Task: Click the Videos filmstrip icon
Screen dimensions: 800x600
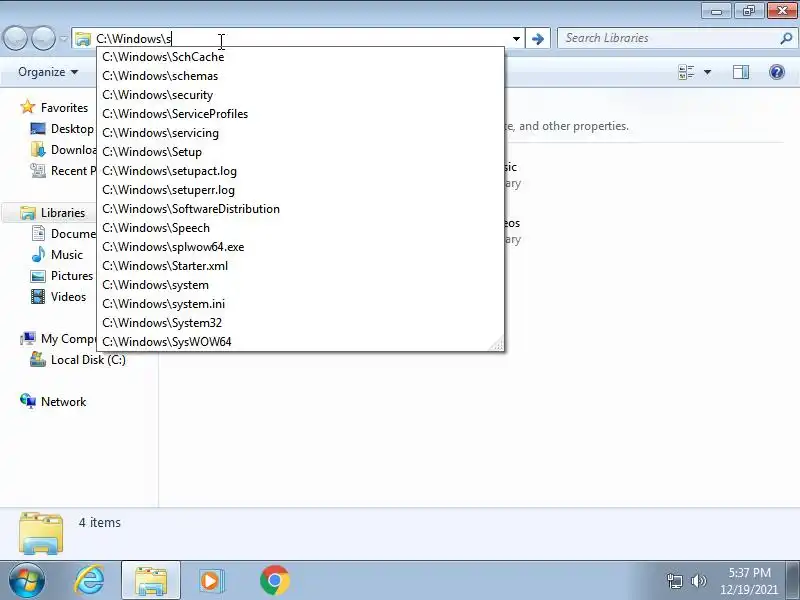Action: tap(38, 296)
